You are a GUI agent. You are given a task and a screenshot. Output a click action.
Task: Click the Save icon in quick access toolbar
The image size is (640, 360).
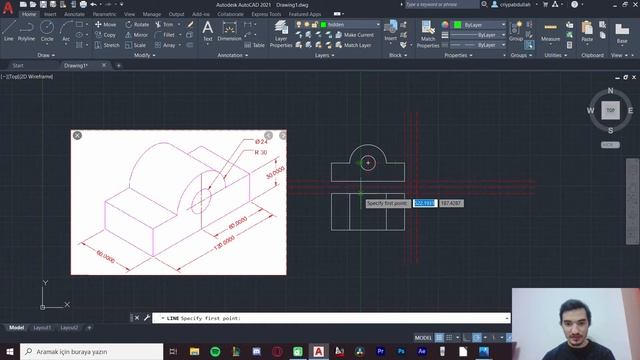[43, 4]
